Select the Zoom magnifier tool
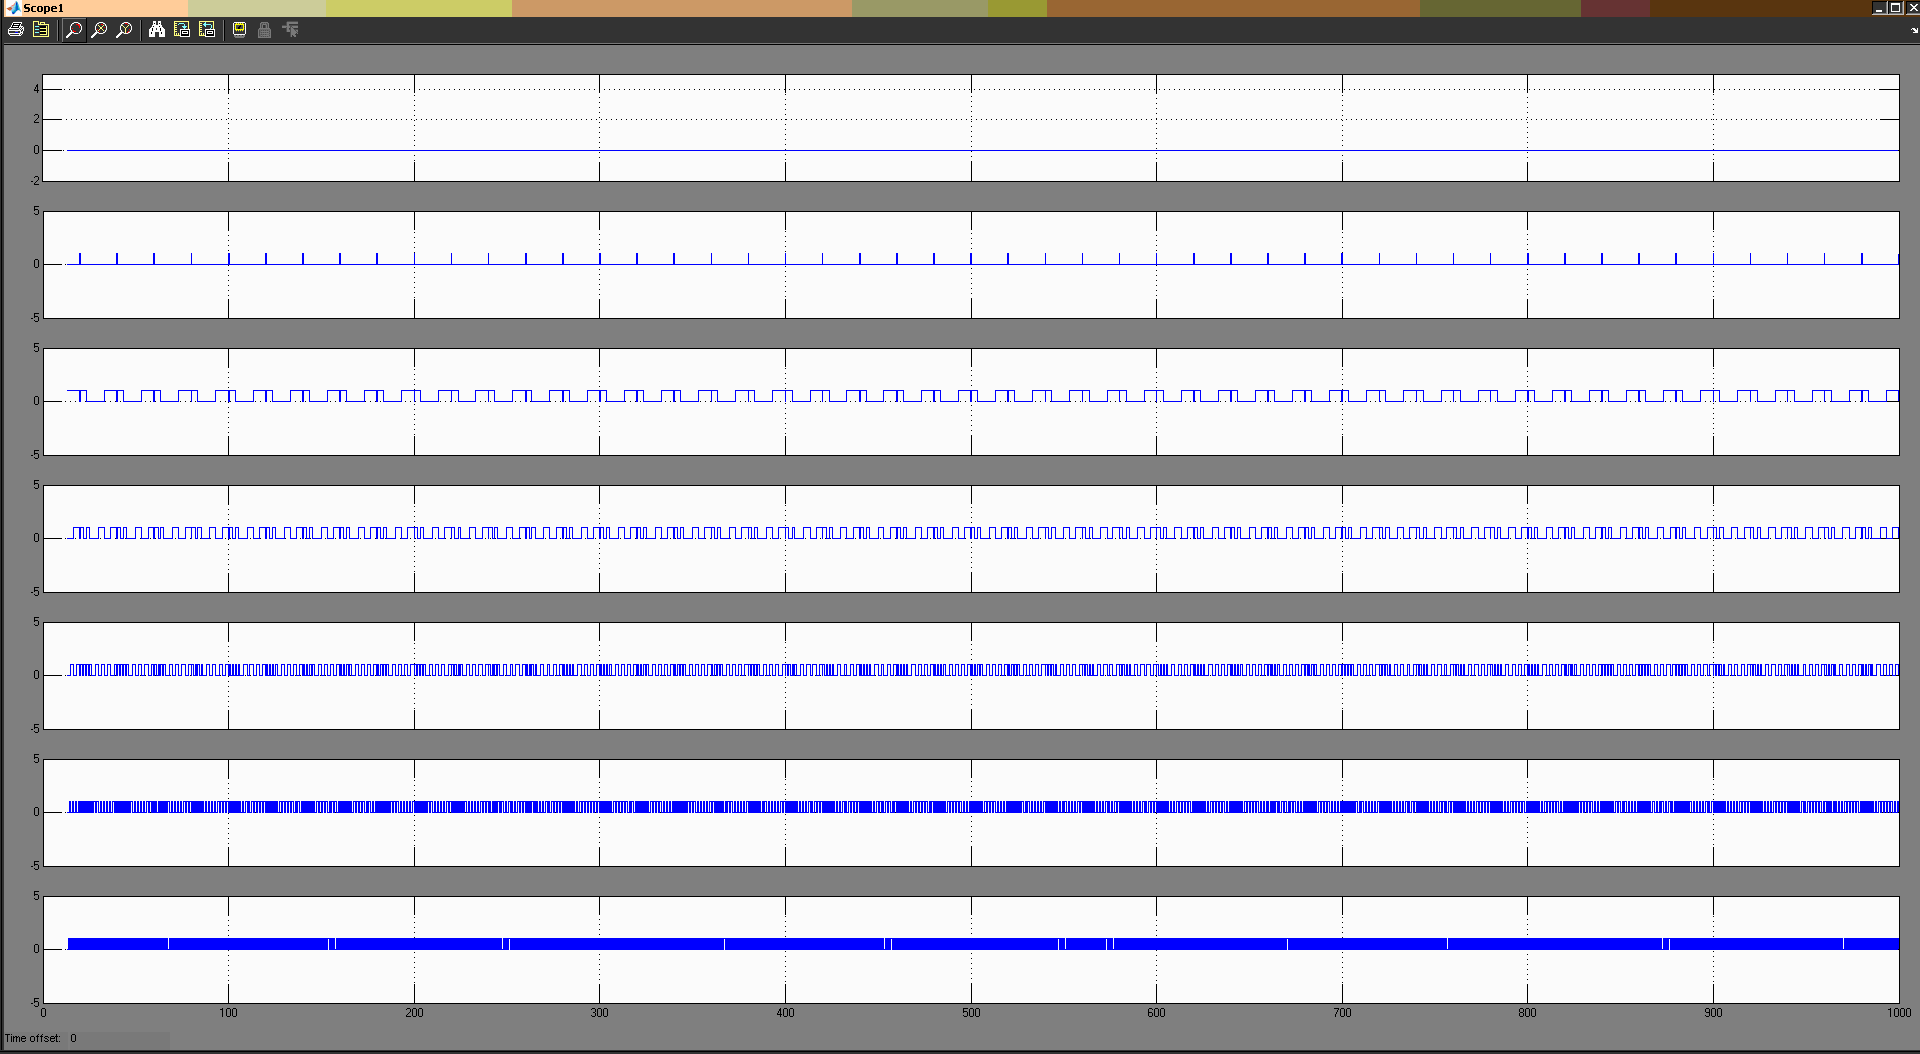 tap(74, 30)
